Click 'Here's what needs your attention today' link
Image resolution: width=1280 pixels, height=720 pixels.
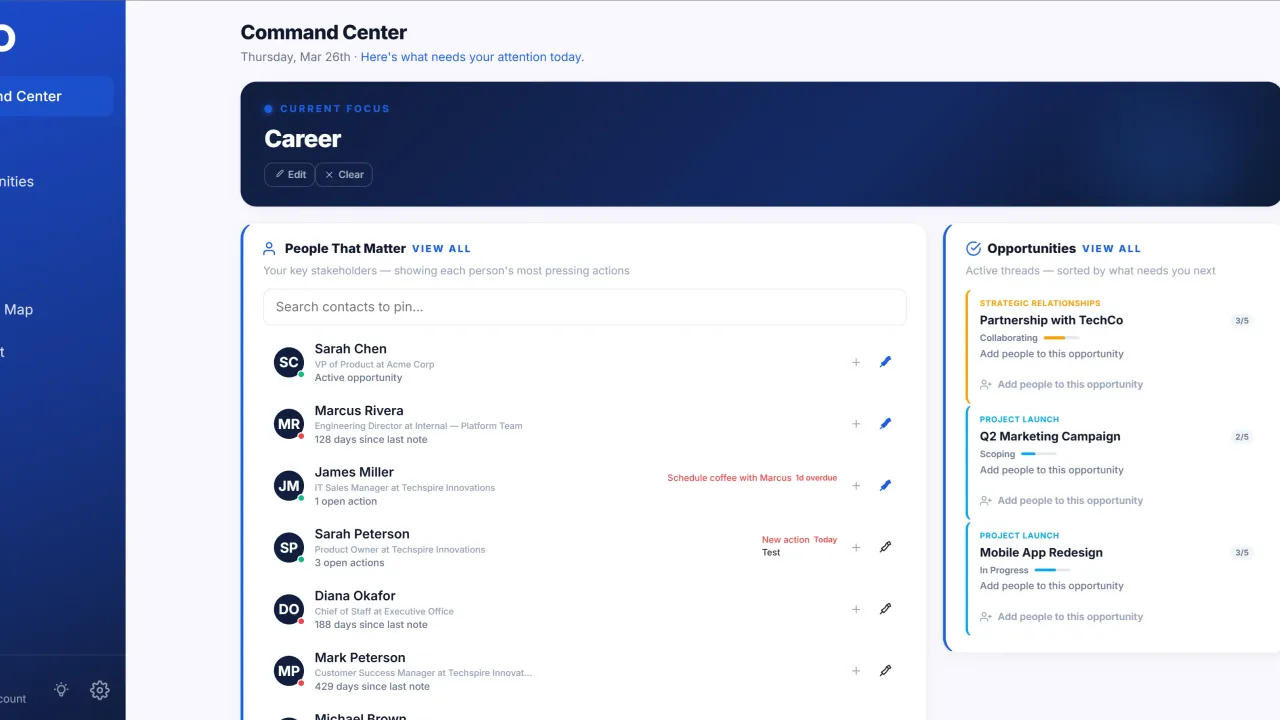point(472,57)
